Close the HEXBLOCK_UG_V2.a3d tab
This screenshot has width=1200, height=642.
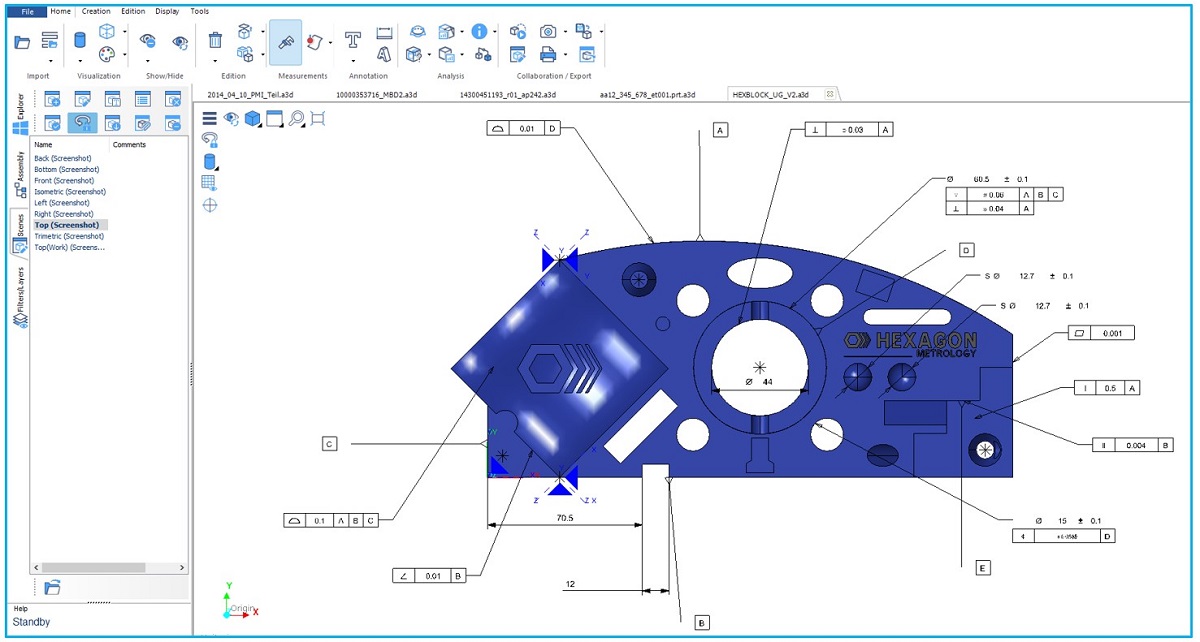coord(829,94)
